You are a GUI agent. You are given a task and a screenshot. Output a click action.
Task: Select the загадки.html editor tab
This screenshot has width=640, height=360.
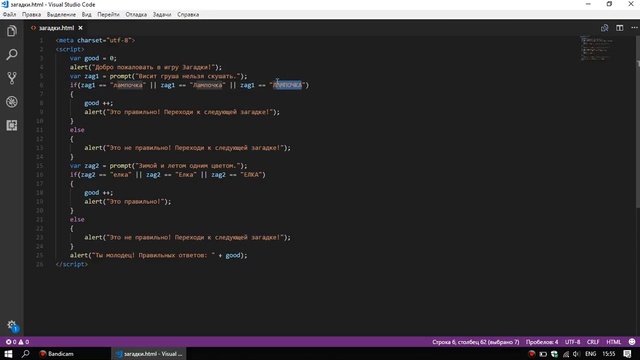56,28
